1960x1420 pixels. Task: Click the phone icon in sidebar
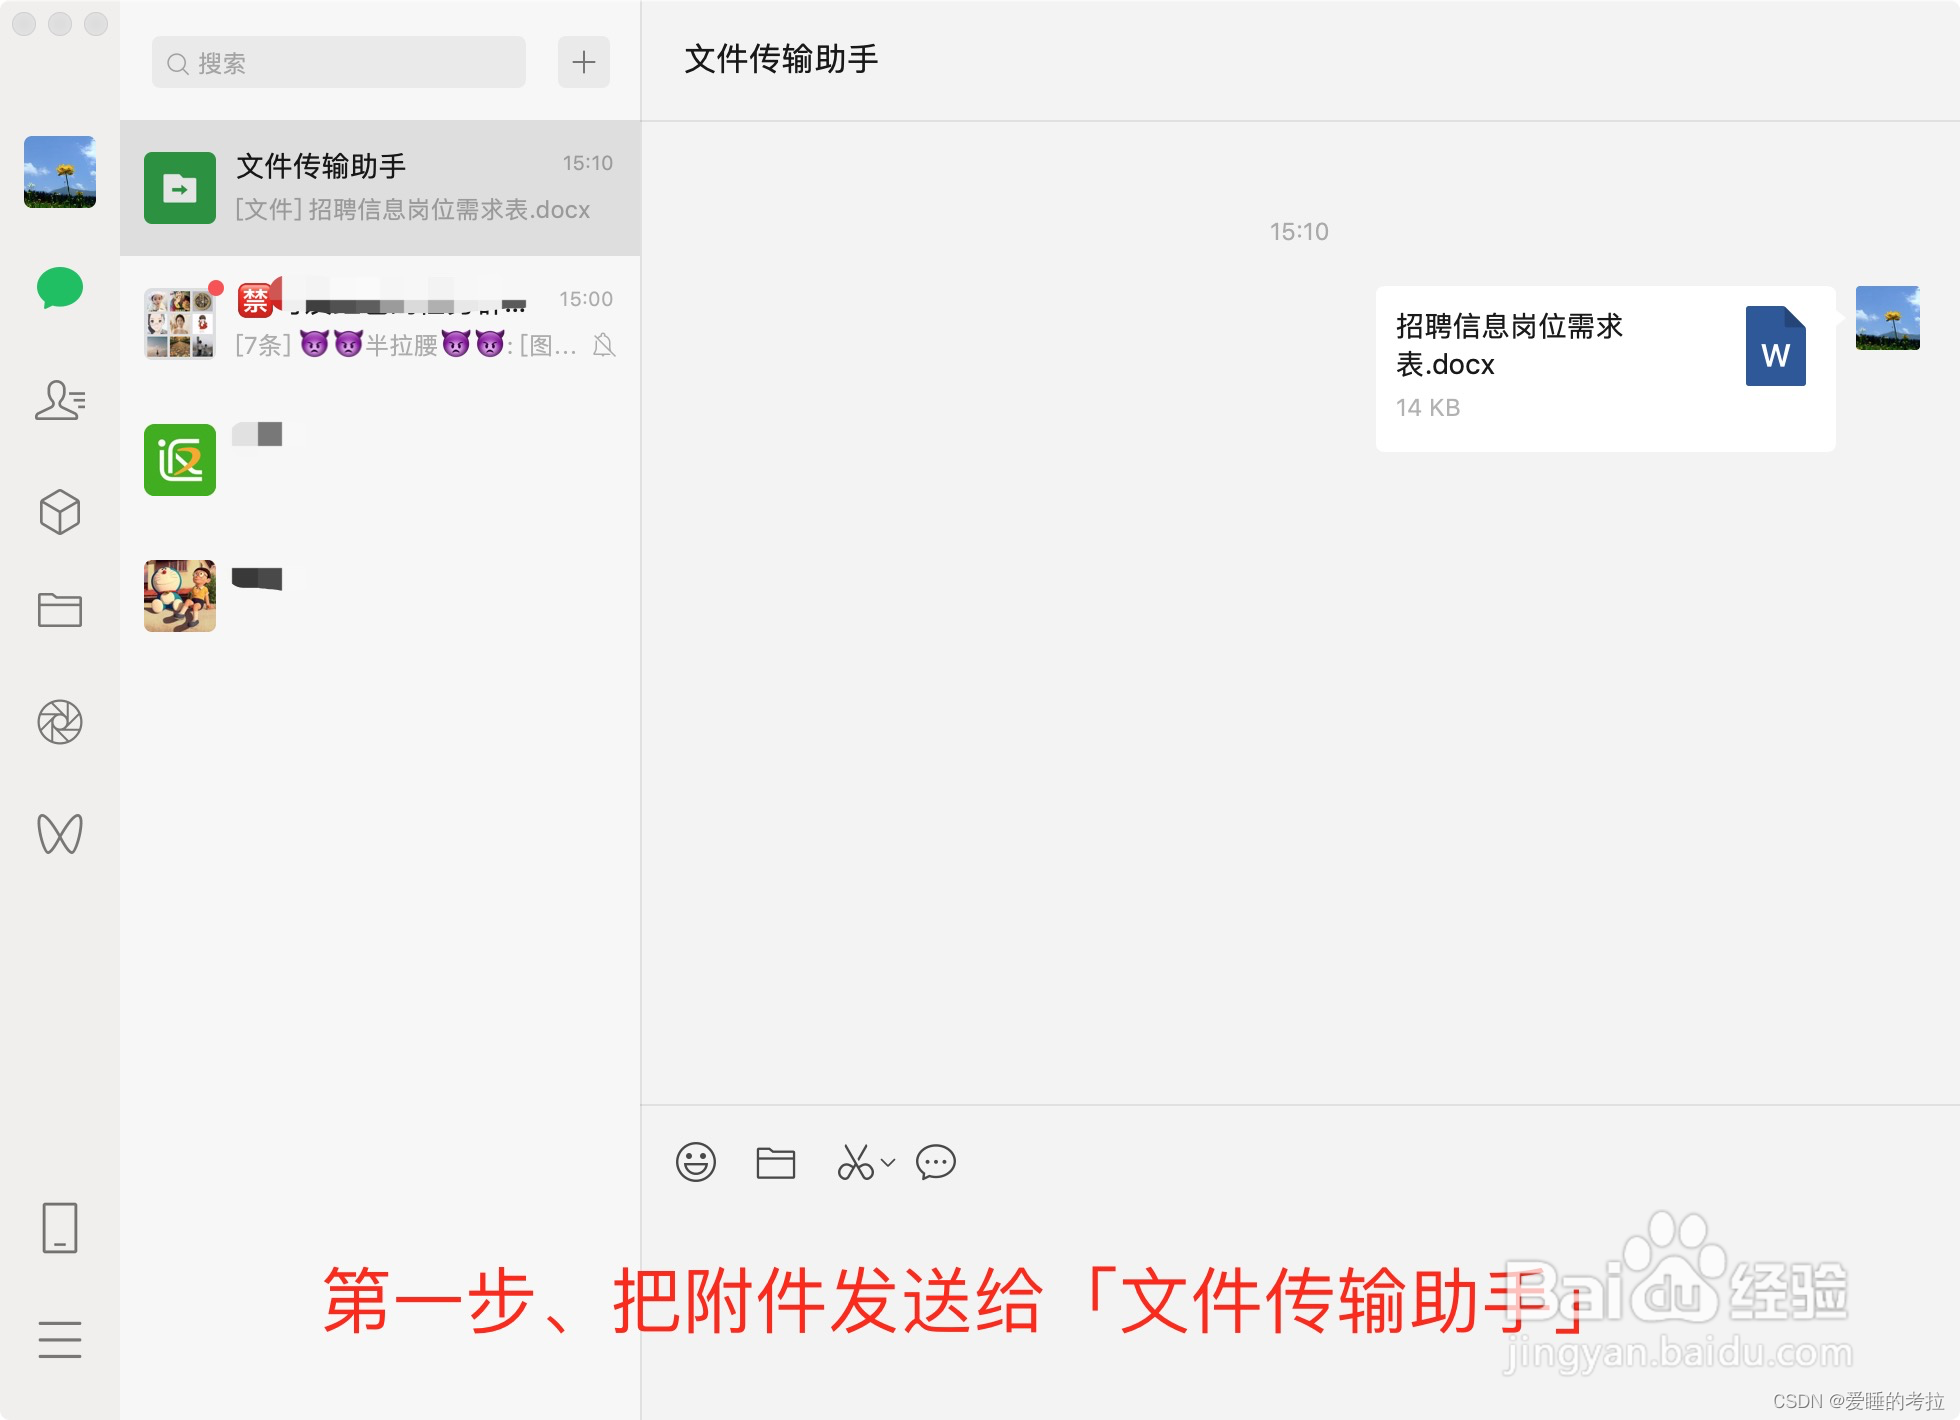60,1227
